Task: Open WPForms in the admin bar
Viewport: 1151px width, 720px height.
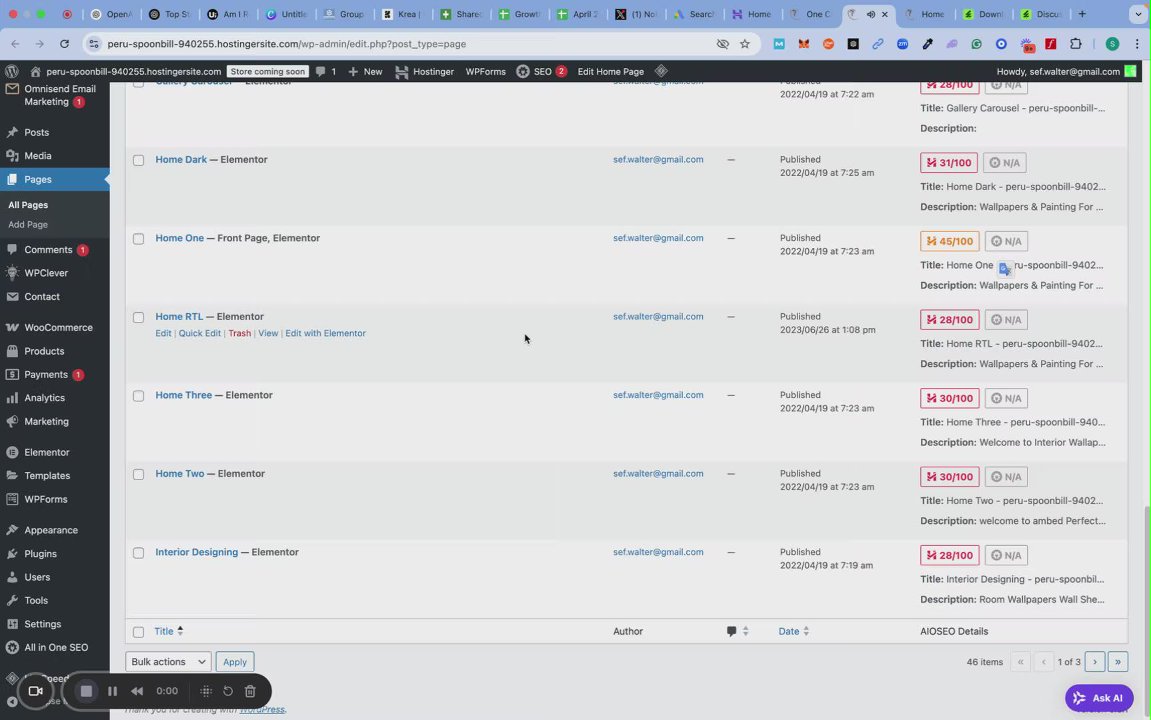Action: click(x=485, y=71)
